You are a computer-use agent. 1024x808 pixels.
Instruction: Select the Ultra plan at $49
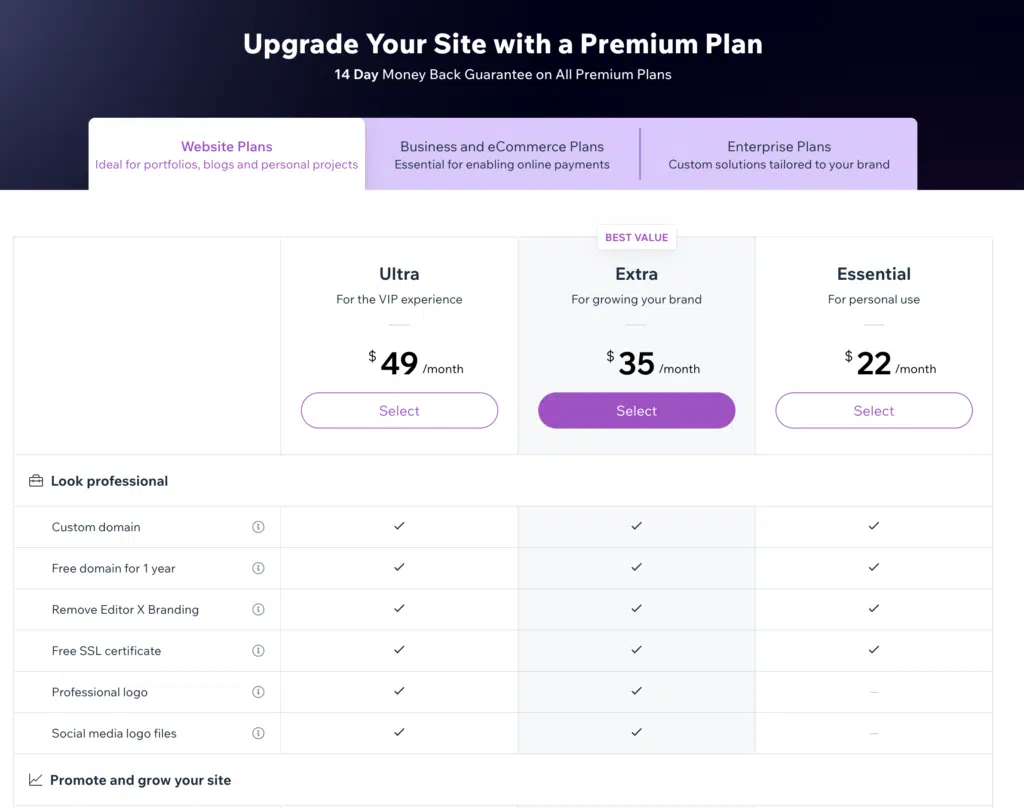click(399, 410)
